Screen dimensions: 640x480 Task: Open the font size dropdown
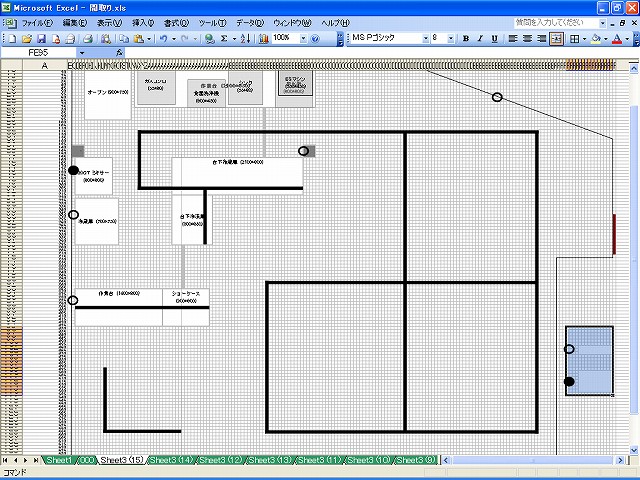(451, 39)
